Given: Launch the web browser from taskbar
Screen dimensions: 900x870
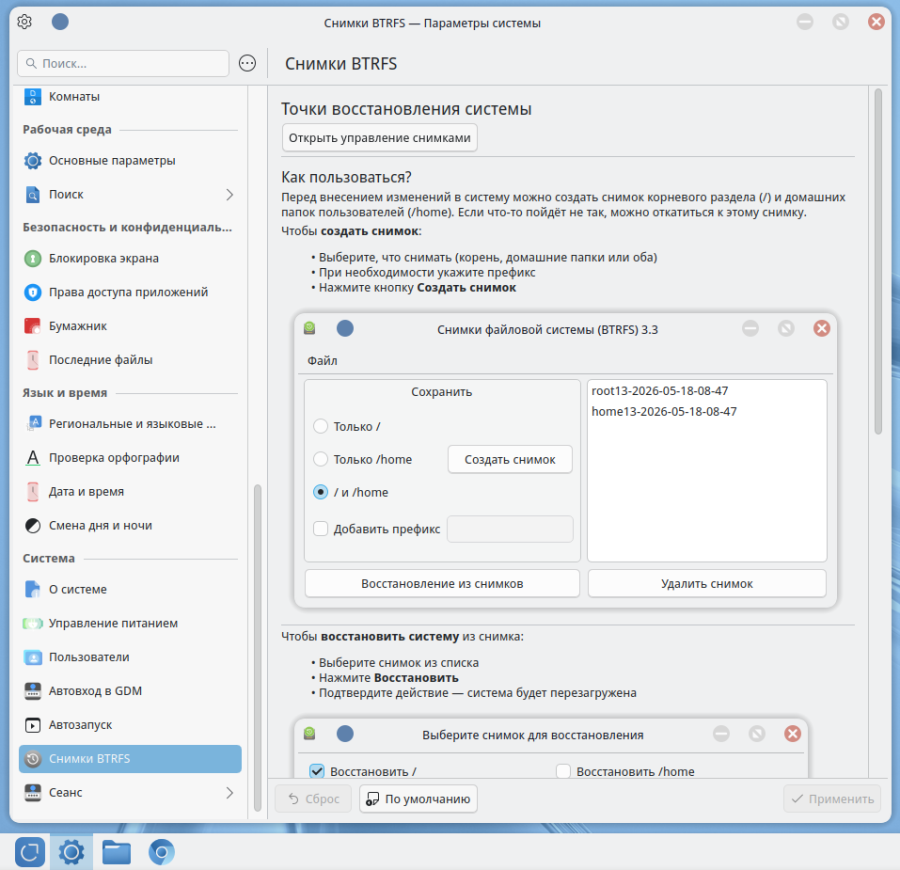Looking at the screenshot, I should click(161, 852).
